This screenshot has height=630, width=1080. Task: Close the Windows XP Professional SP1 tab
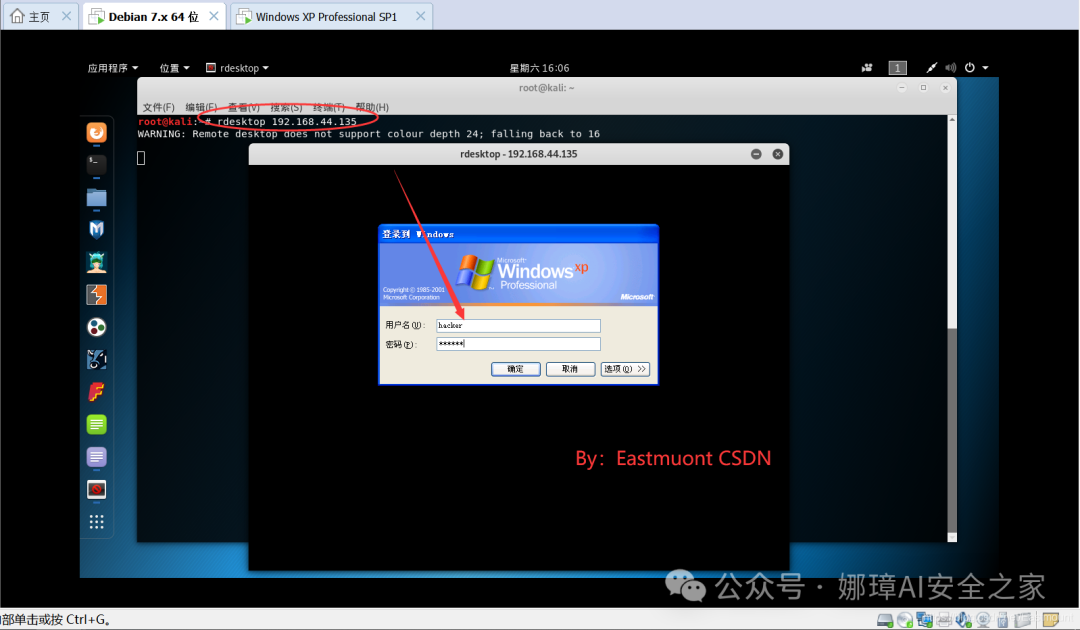(x=421, y=16)
